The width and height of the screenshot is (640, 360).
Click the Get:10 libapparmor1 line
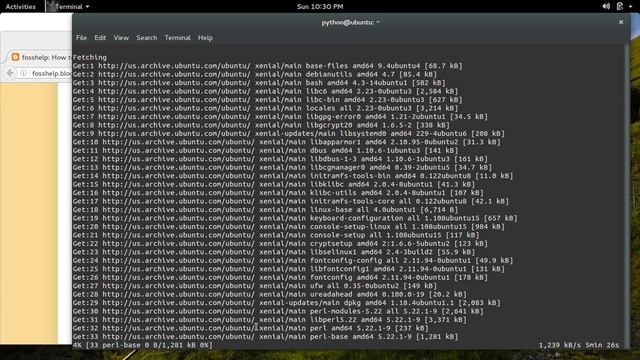click(x=287, y=142)
